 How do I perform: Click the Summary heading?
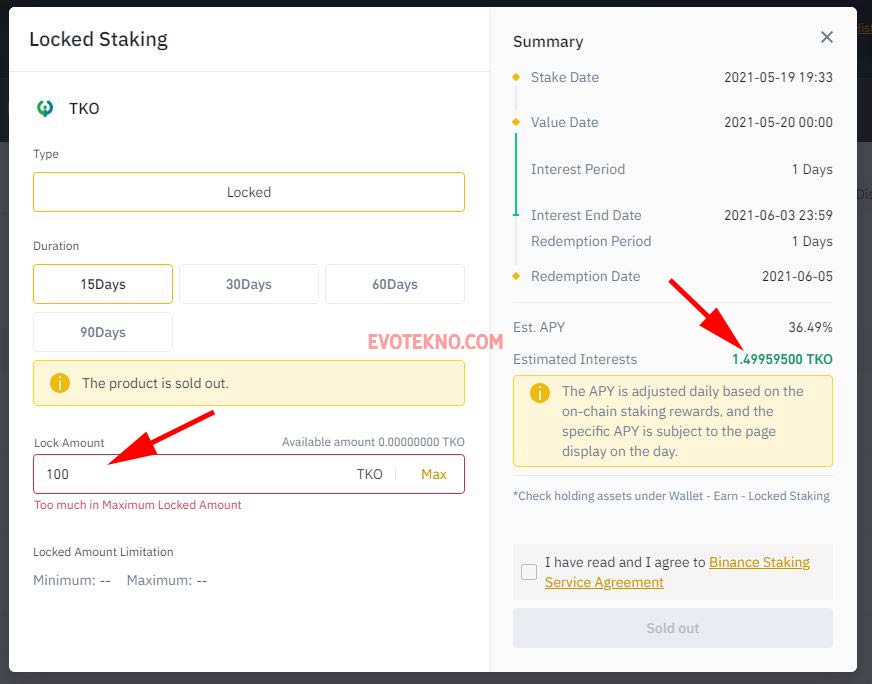[548, 42]
